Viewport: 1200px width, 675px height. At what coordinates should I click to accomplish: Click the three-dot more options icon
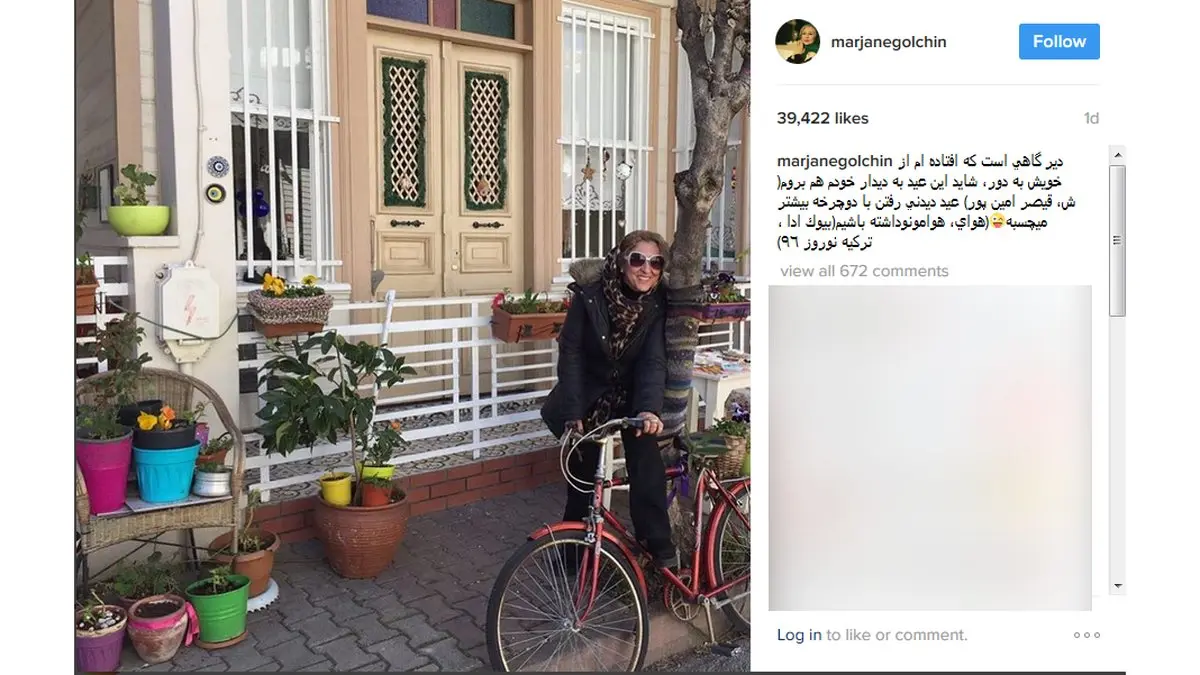click(x=1086, y=635)
